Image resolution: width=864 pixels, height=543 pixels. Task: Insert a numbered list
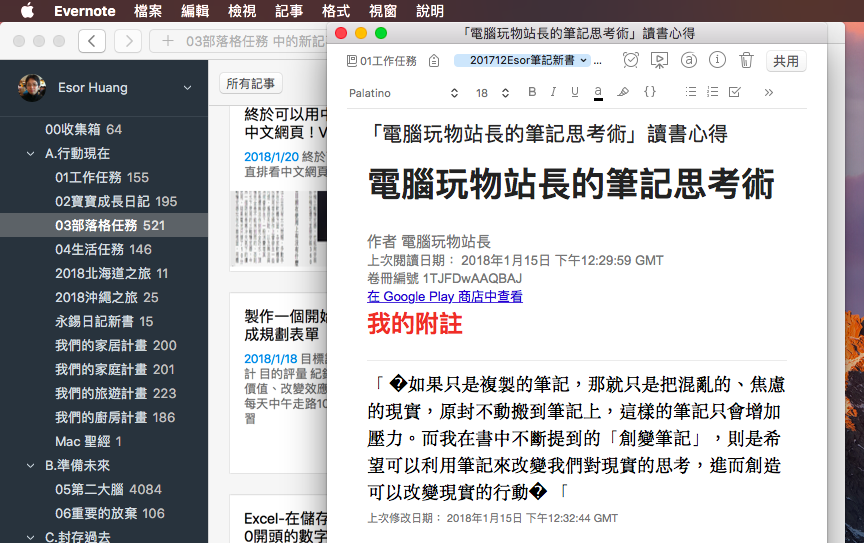coord(712,92)
